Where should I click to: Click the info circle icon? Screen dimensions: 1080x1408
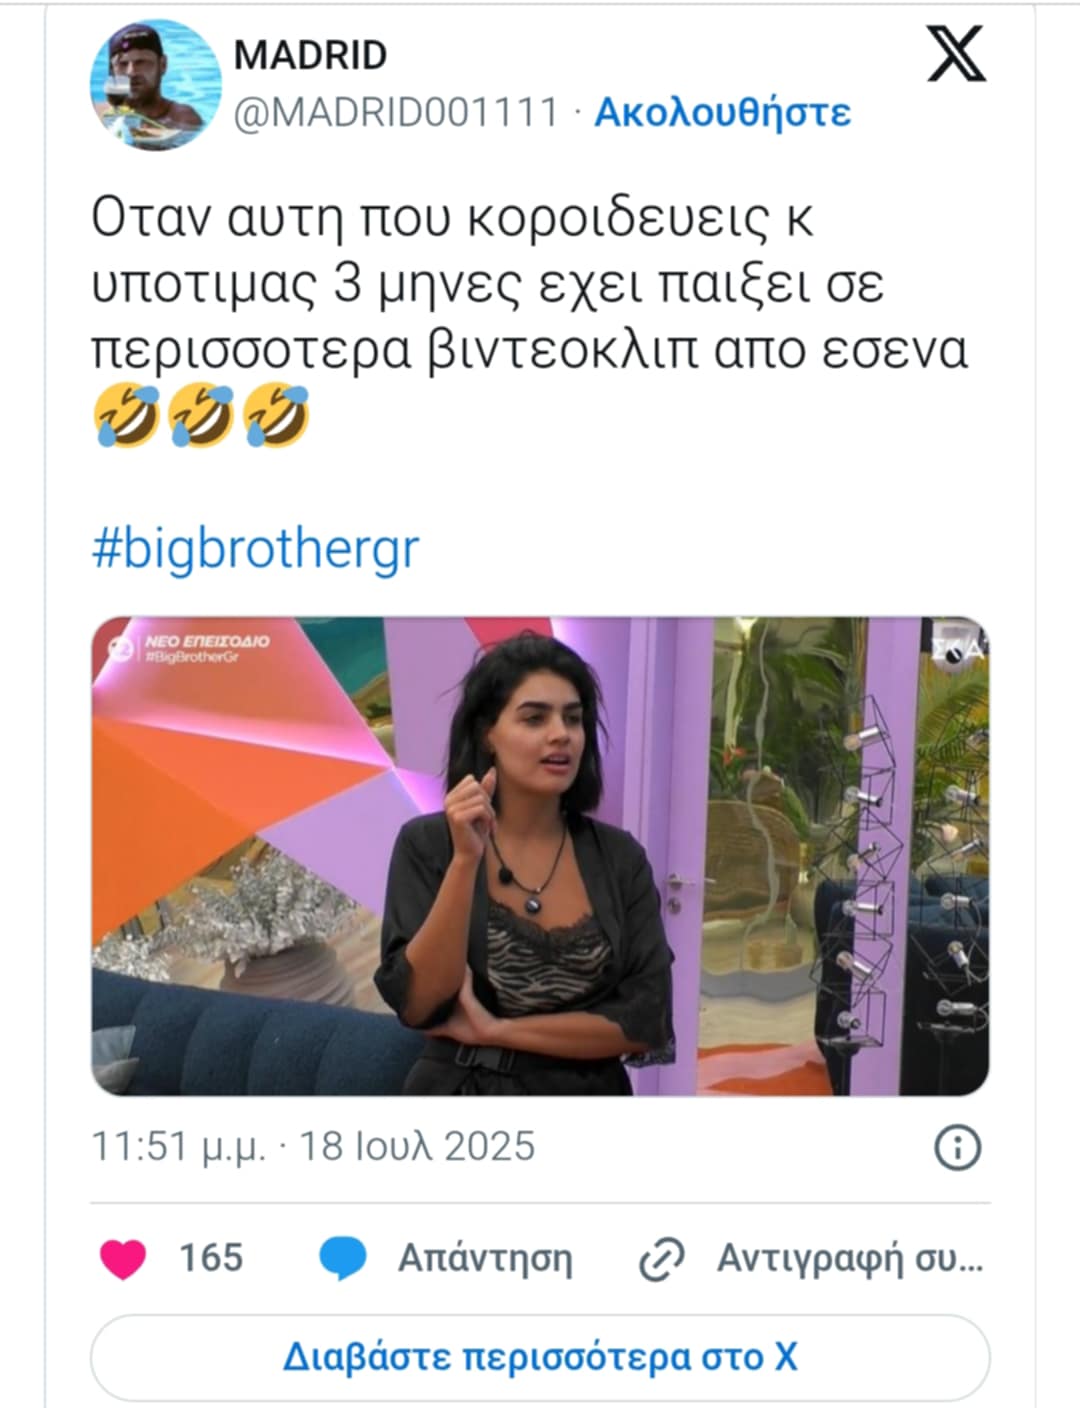tap(957, 1147)
